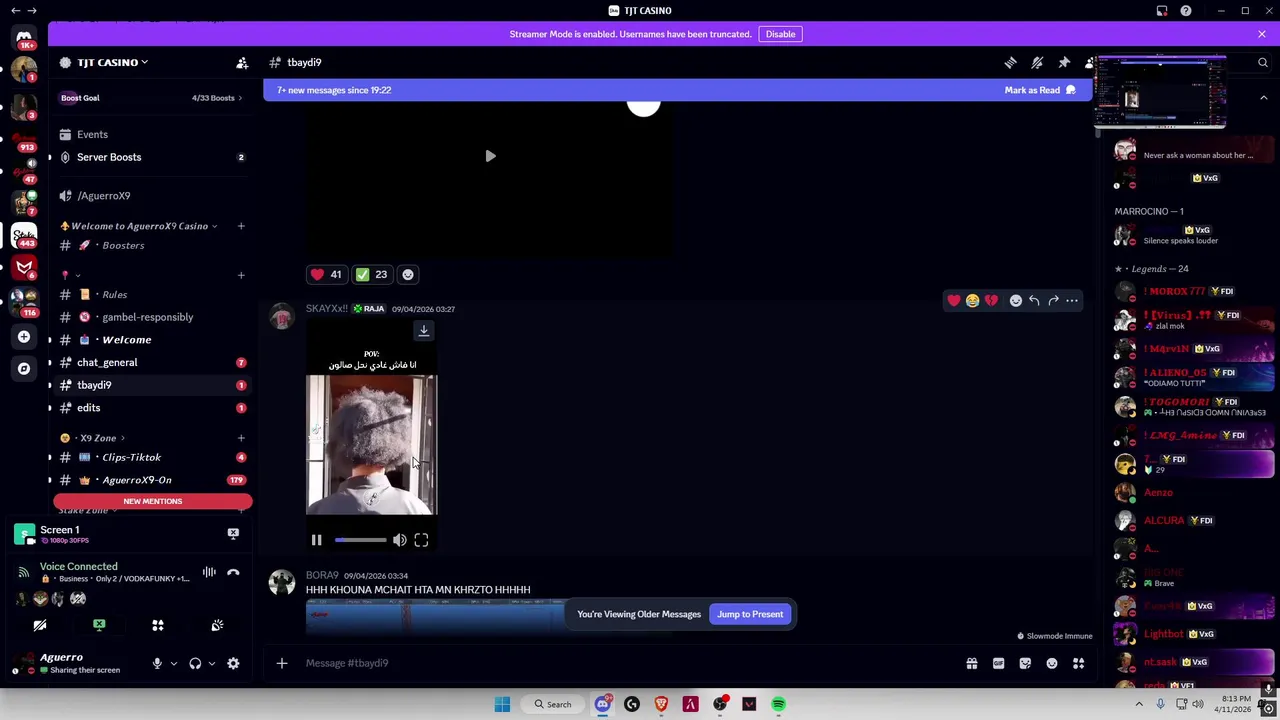
Task: Adjust the video progress slider
Action: coord(360,540)
